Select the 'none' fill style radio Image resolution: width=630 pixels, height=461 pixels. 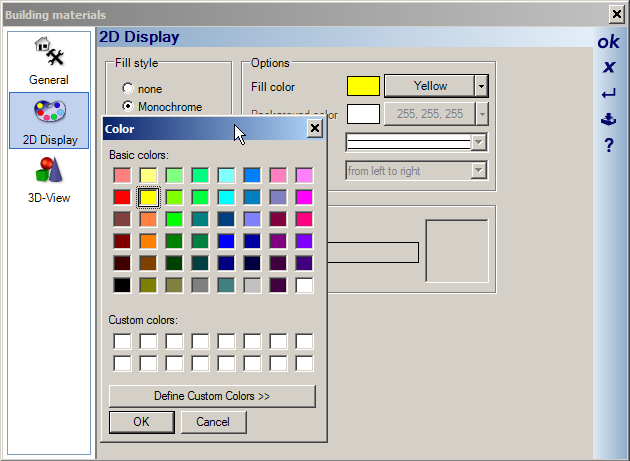click(128, 89)
